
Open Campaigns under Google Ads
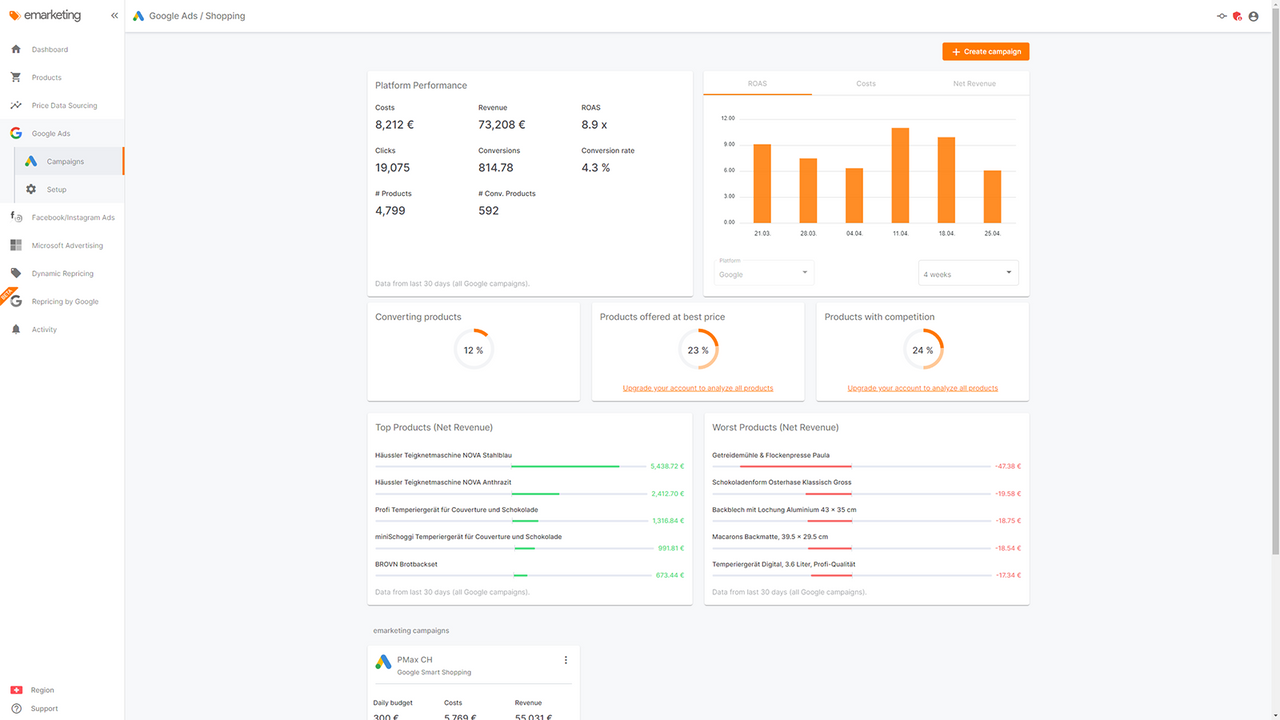(x=63, y=161)
